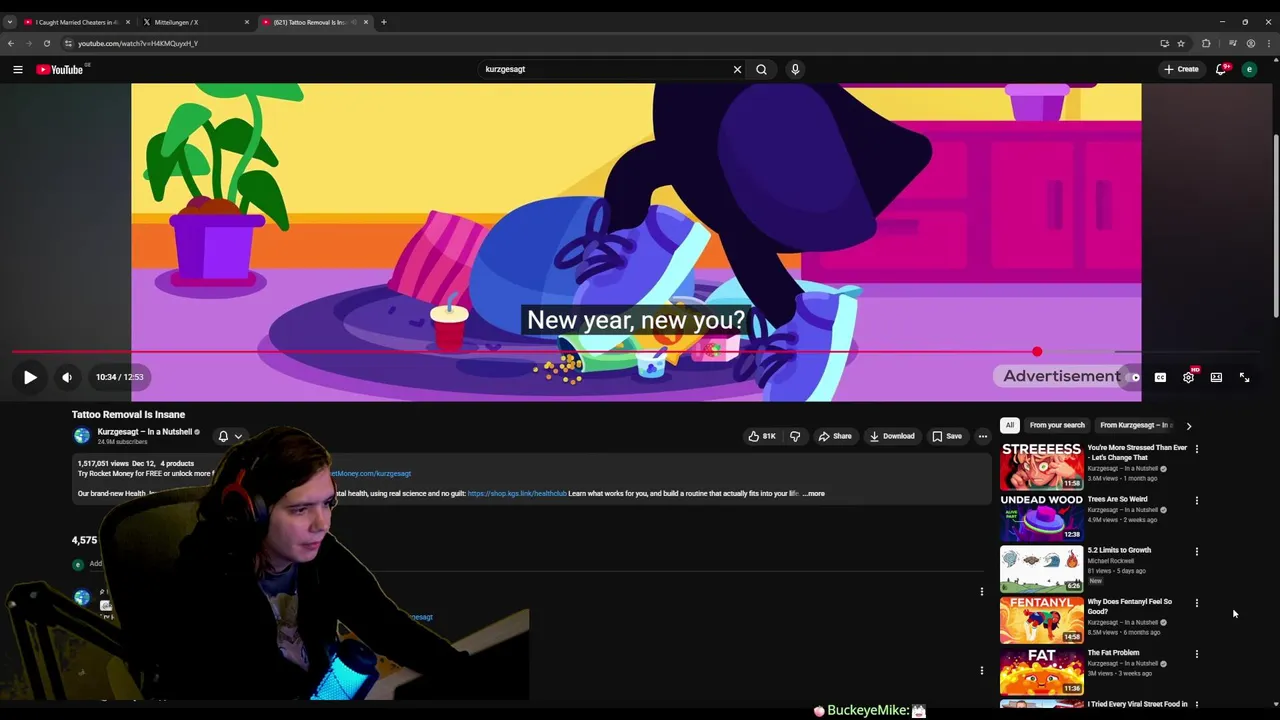Dislike the video with thumbs down

coord(795,436)
